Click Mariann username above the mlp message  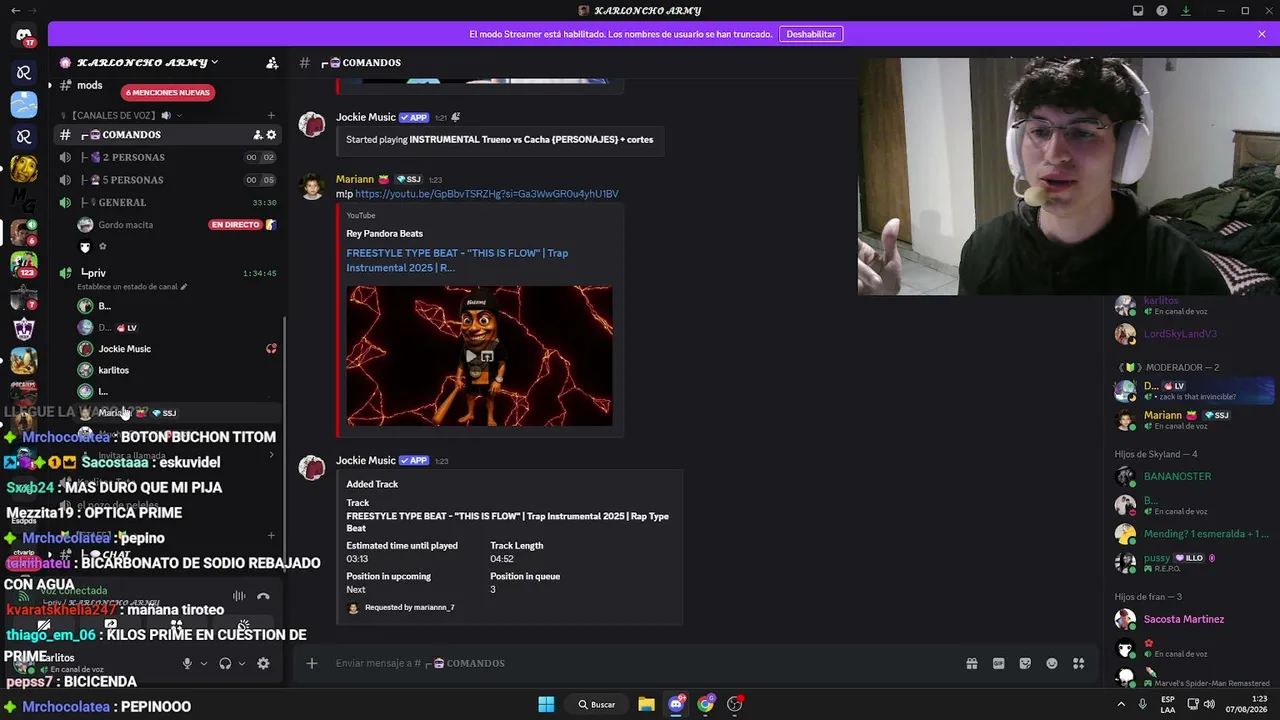pyautogui.click(x=355, y=180)
